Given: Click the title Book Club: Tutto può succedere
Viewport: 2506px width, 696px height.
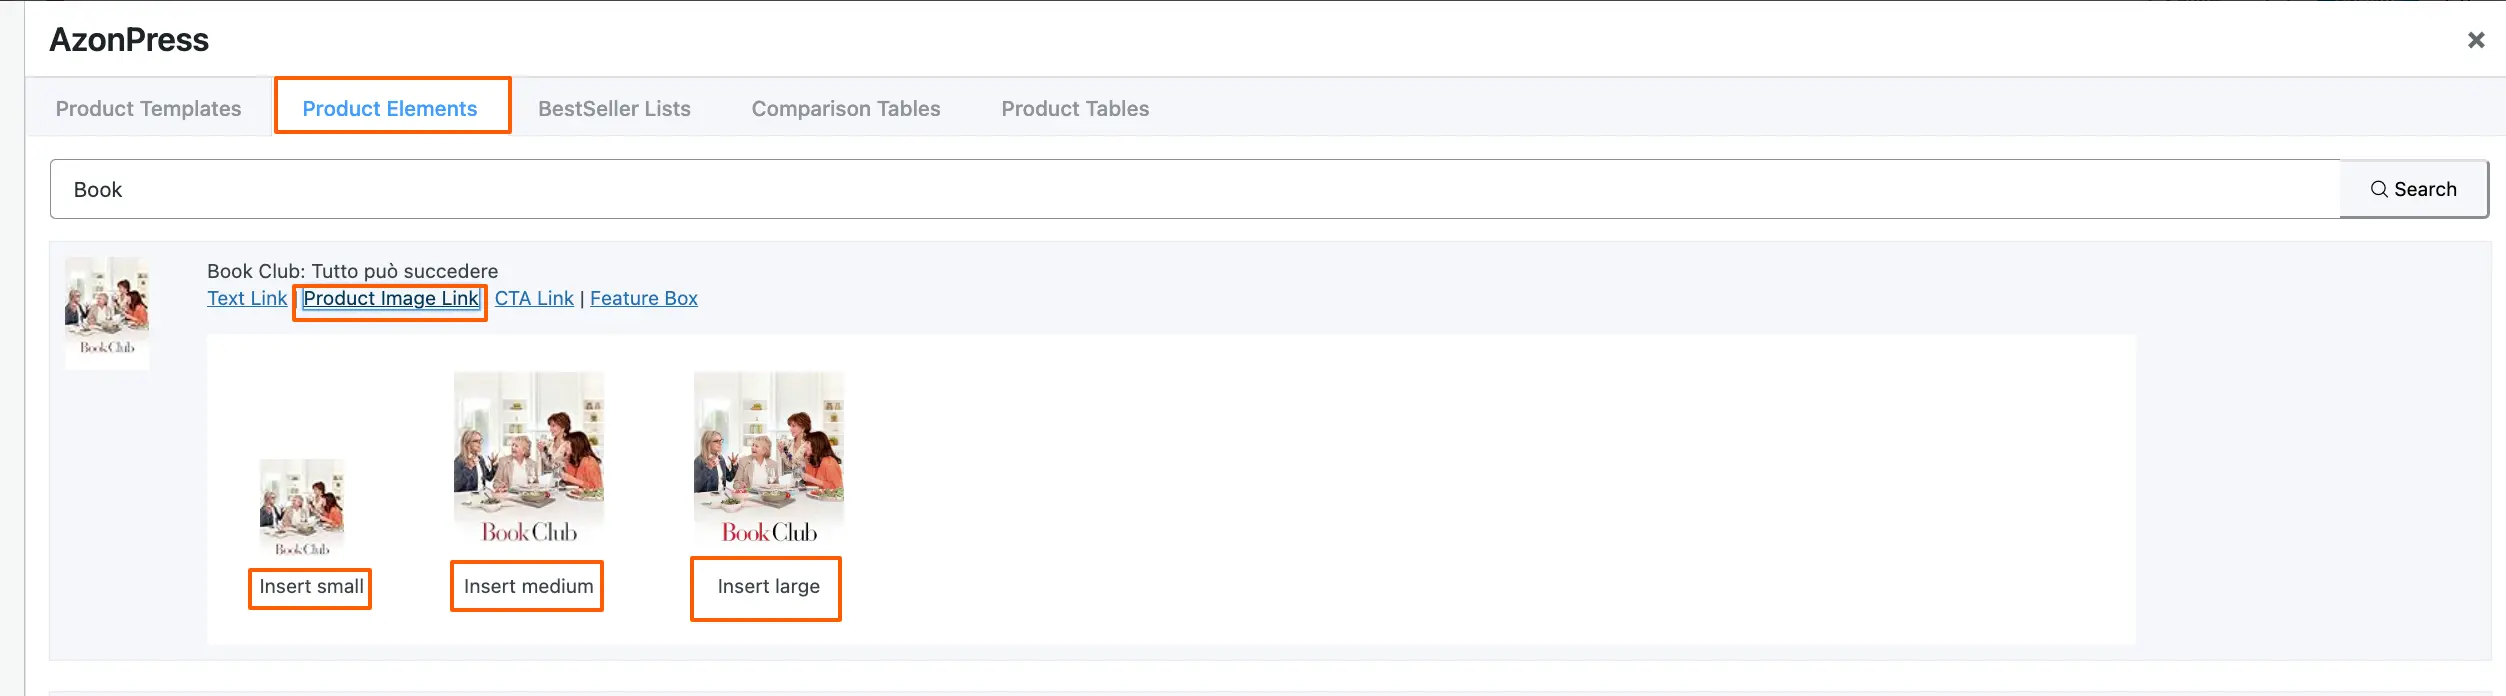Looking at the screenshot, I should [x=352, y=270].
